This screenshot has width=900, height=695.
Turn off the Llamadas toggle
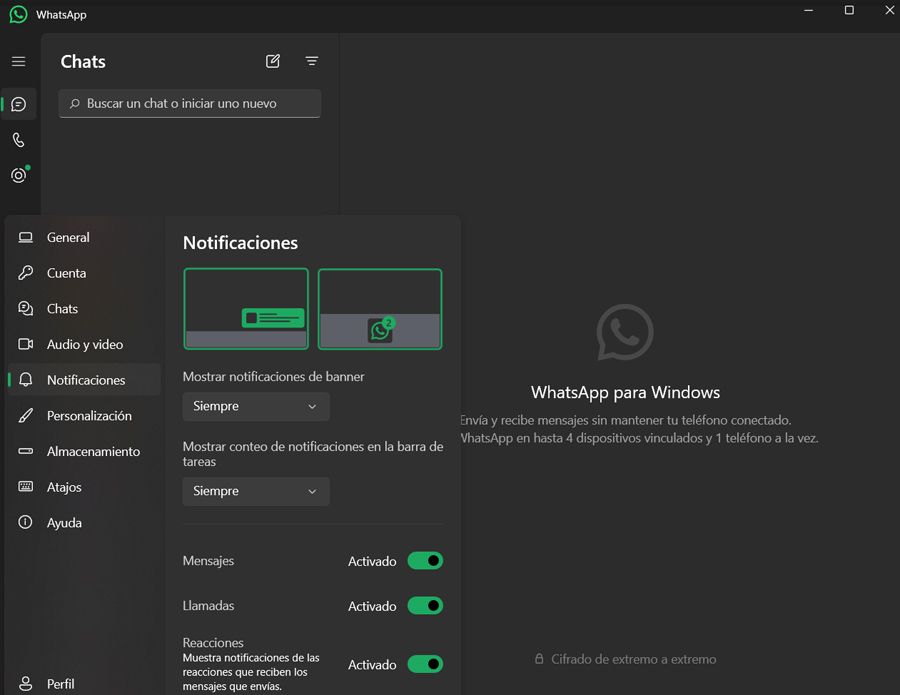pyautogui.click(x=424, y=606)
